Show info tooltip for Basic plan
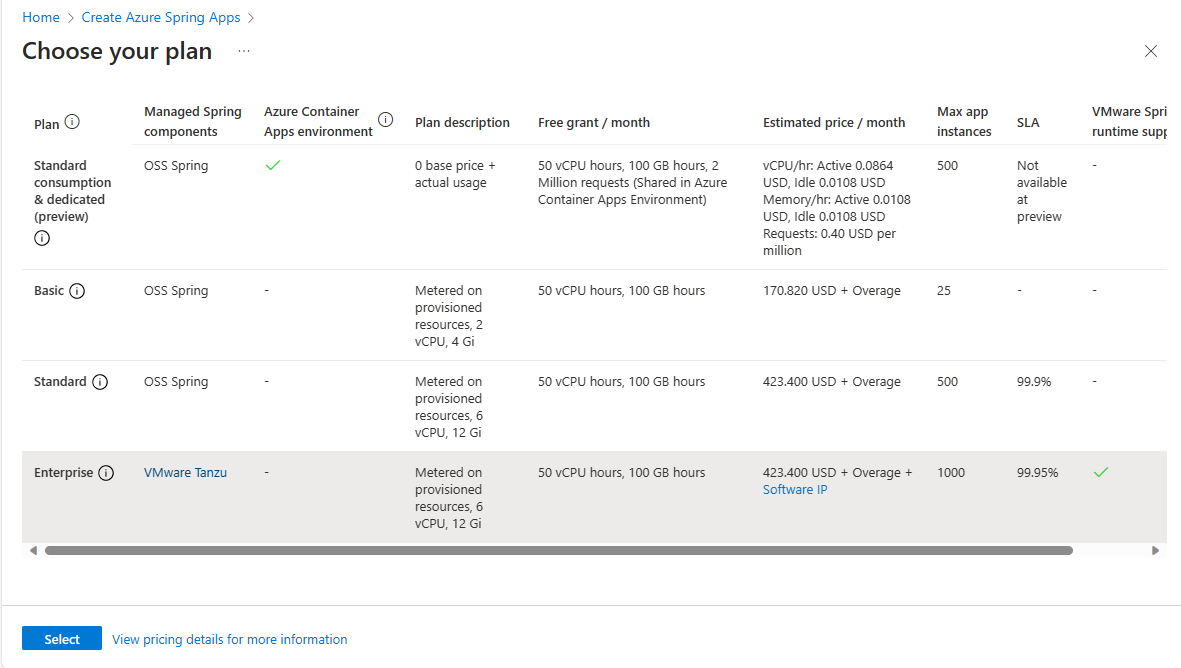 click(77, 291)
